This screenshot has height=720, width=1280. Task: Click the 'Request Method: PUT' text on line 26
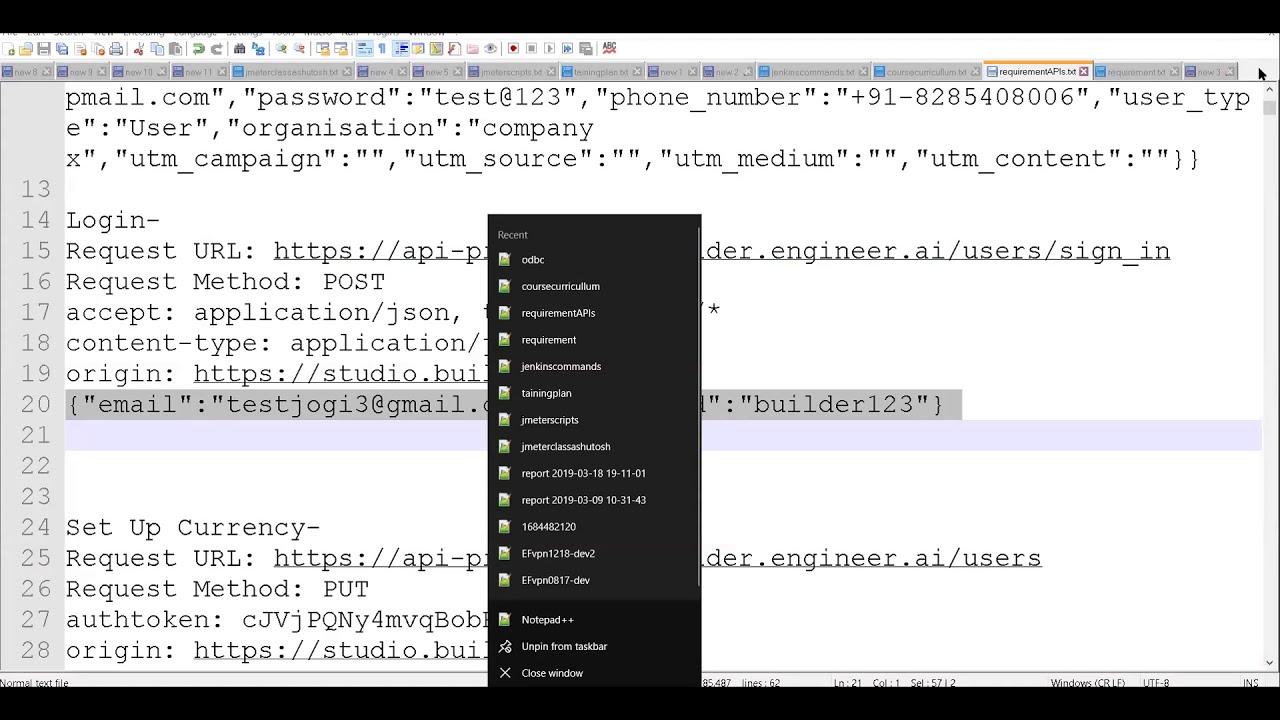point(217,589)
